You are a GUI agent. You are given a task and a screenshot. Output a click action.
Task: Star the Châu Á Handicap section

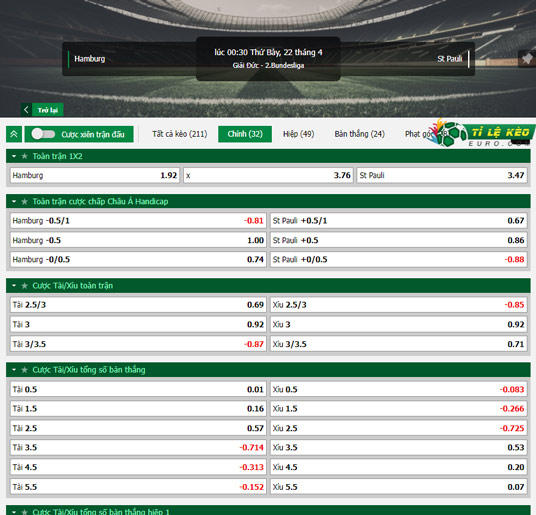24,202
